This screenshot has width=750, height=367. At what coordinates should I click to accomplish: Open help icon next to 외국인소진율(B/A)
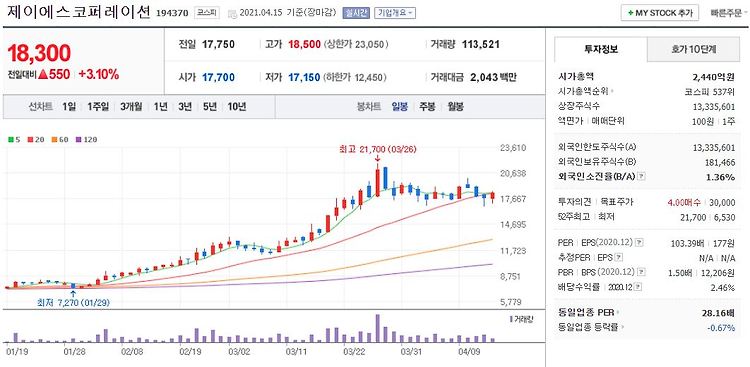(x=642, y=177)
